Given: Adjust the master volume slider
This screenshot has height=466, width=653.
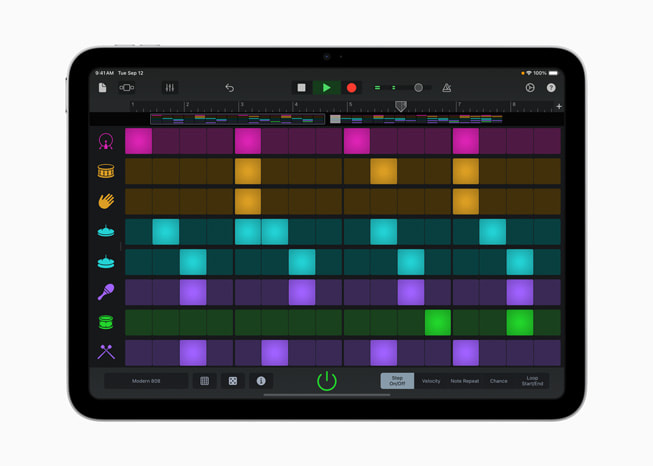Looking at the screenshot, I should coord(419,88).
